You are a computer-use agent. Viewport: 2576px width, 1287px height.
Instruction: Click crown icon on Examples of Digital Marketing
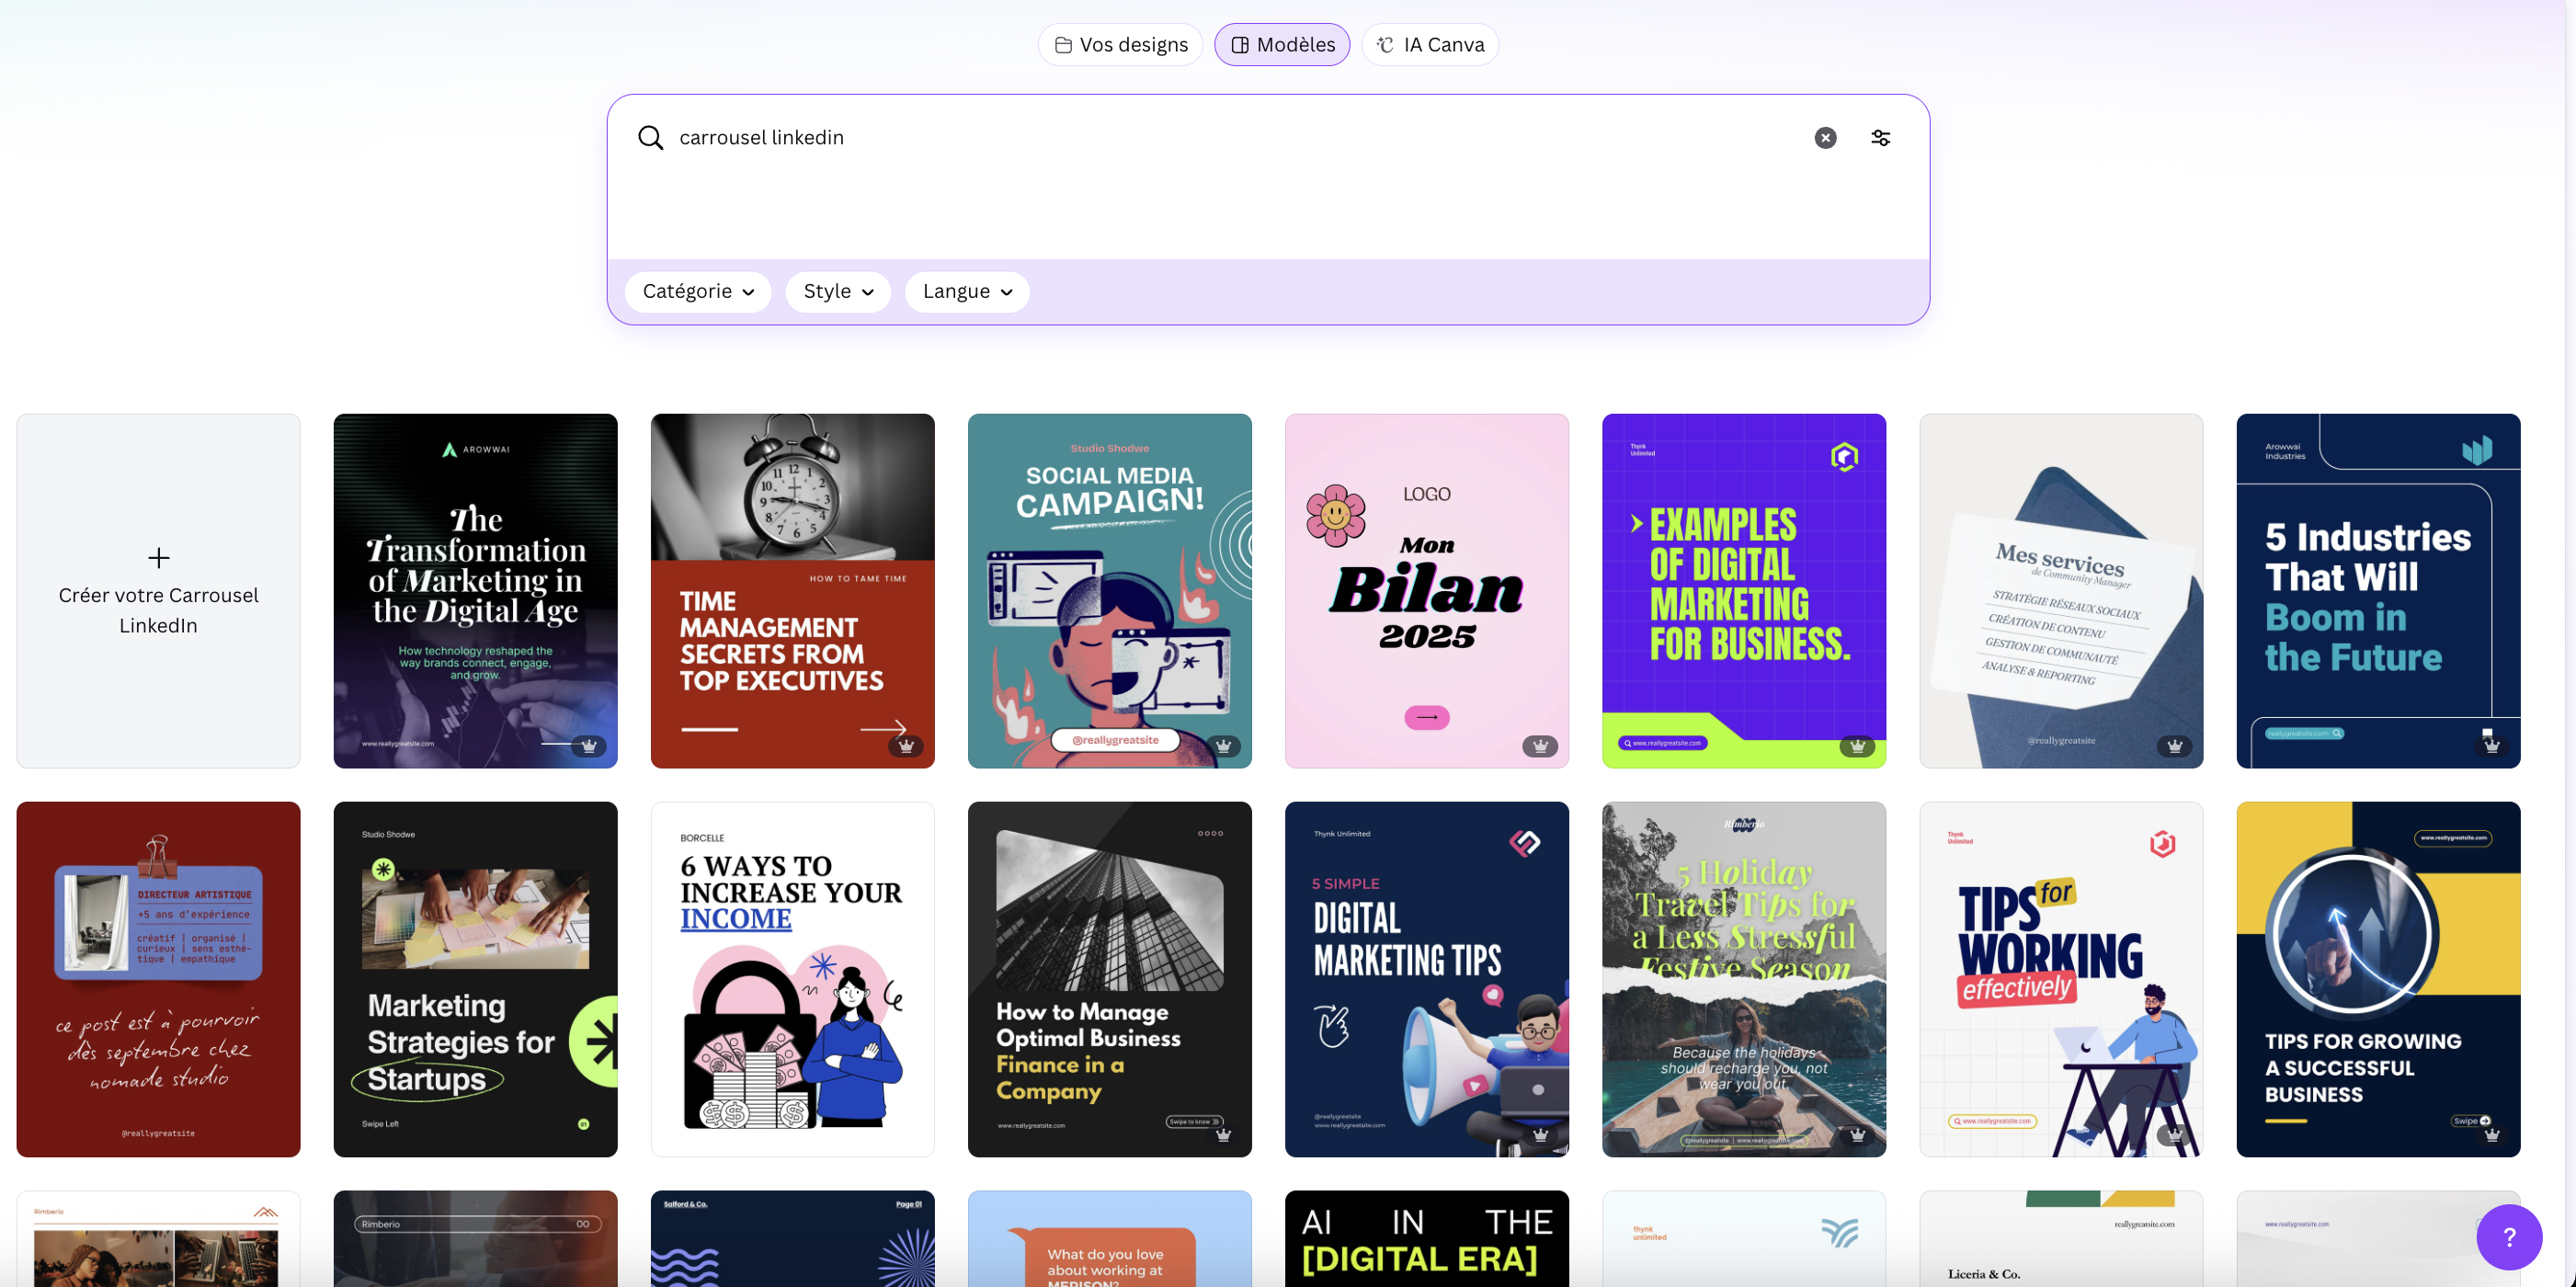1857,746
